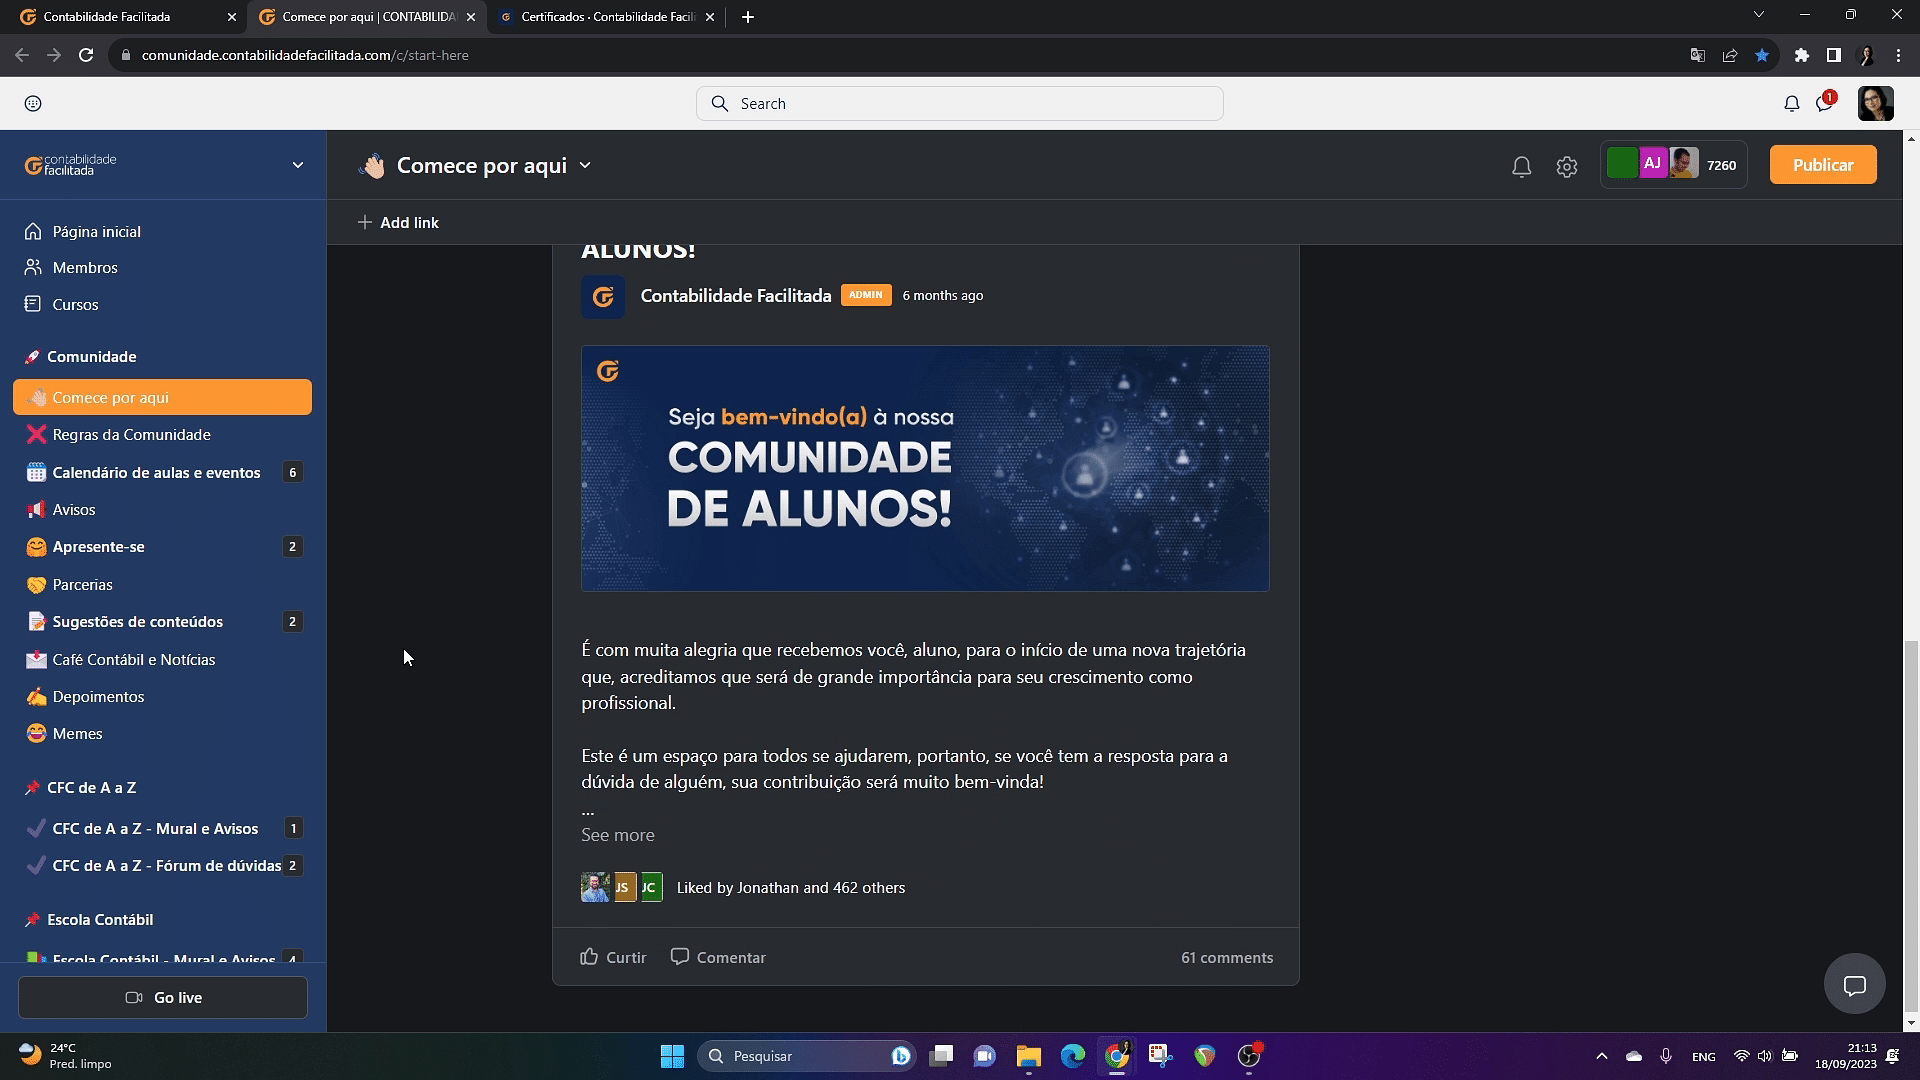
Task: Open space settings gear icon
Action: point(1566,166)
